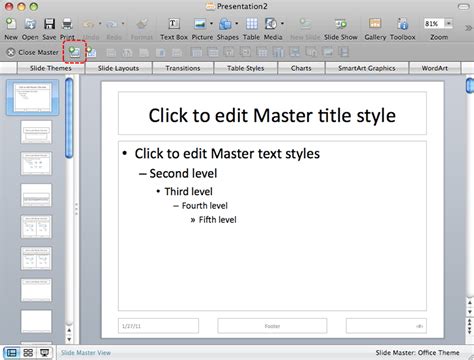Open the Table Styles tab
This screenshot has height=360, width=474.
(245, 68)
